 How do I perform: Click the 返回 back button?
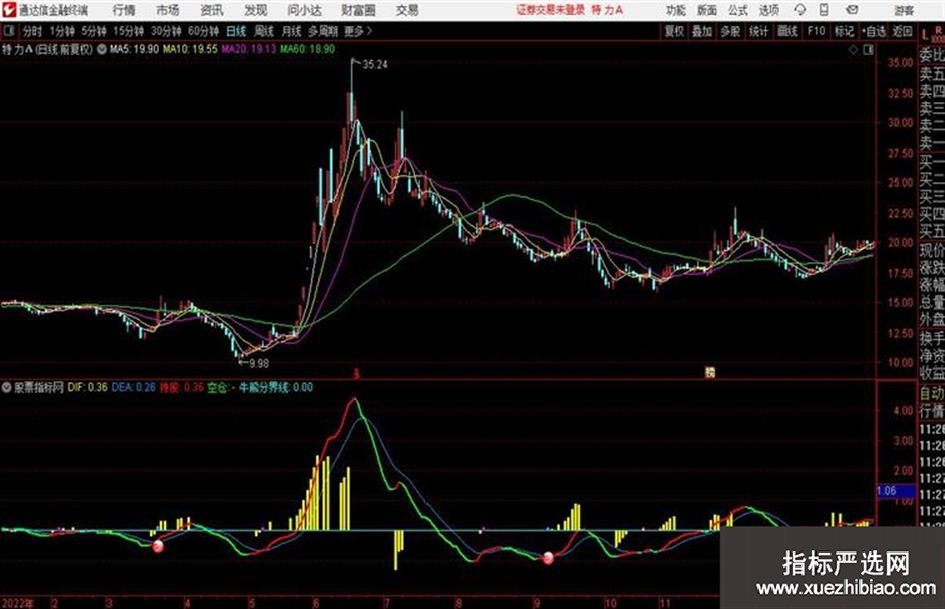[902, 31]
